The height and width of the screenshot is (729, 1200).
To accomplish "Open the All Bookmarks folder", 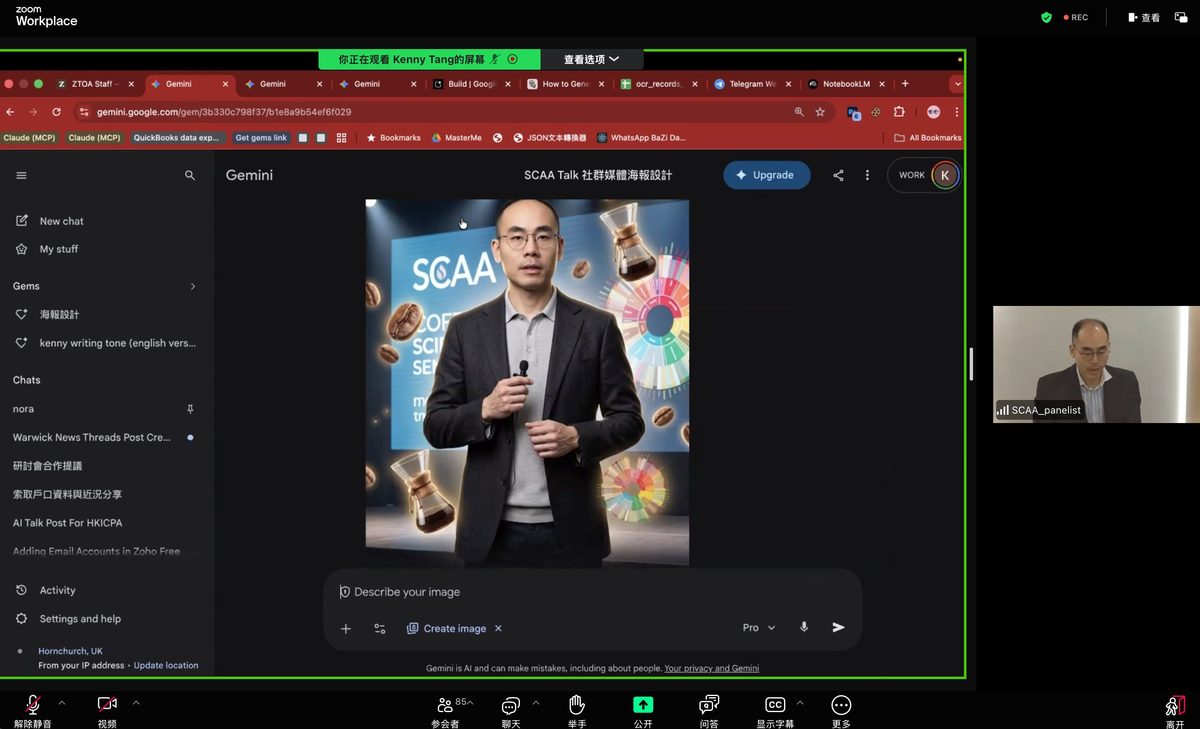I will 928,138.
